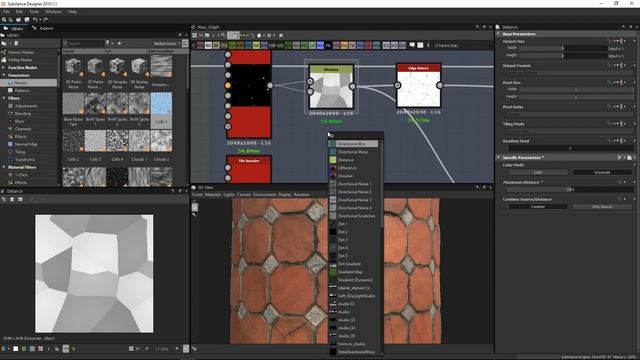Collapse the Material Filters category
The height and width of the screenshot is (360, 640).
(4, 167)
